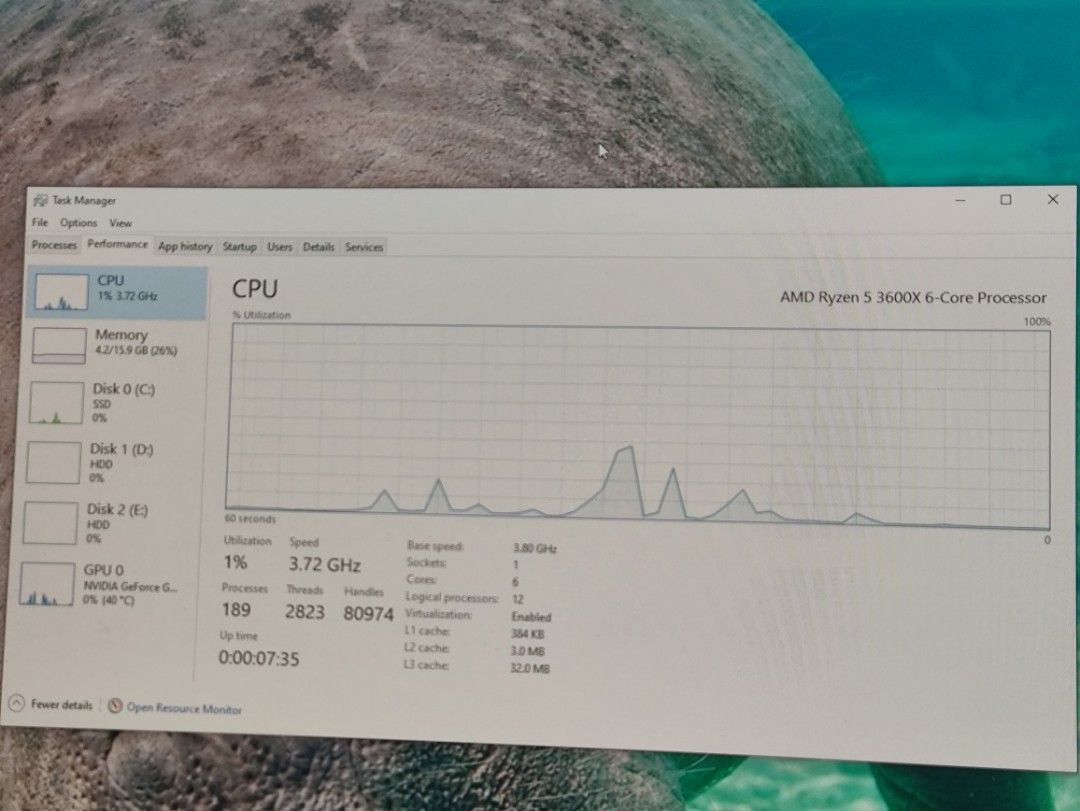Click the 60 seconds graph label
This screenshot has height=811, width=1080.
click(x=250, y=519)
